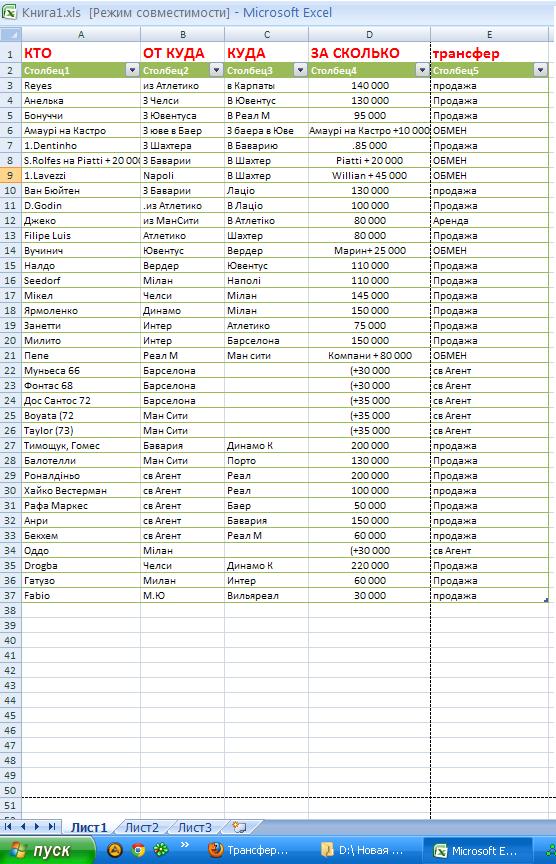Viewport: 556px width, 864px height.
Task: Select the 'Fabio' cell
Action: pyautogui.click(x=81, y=595)
